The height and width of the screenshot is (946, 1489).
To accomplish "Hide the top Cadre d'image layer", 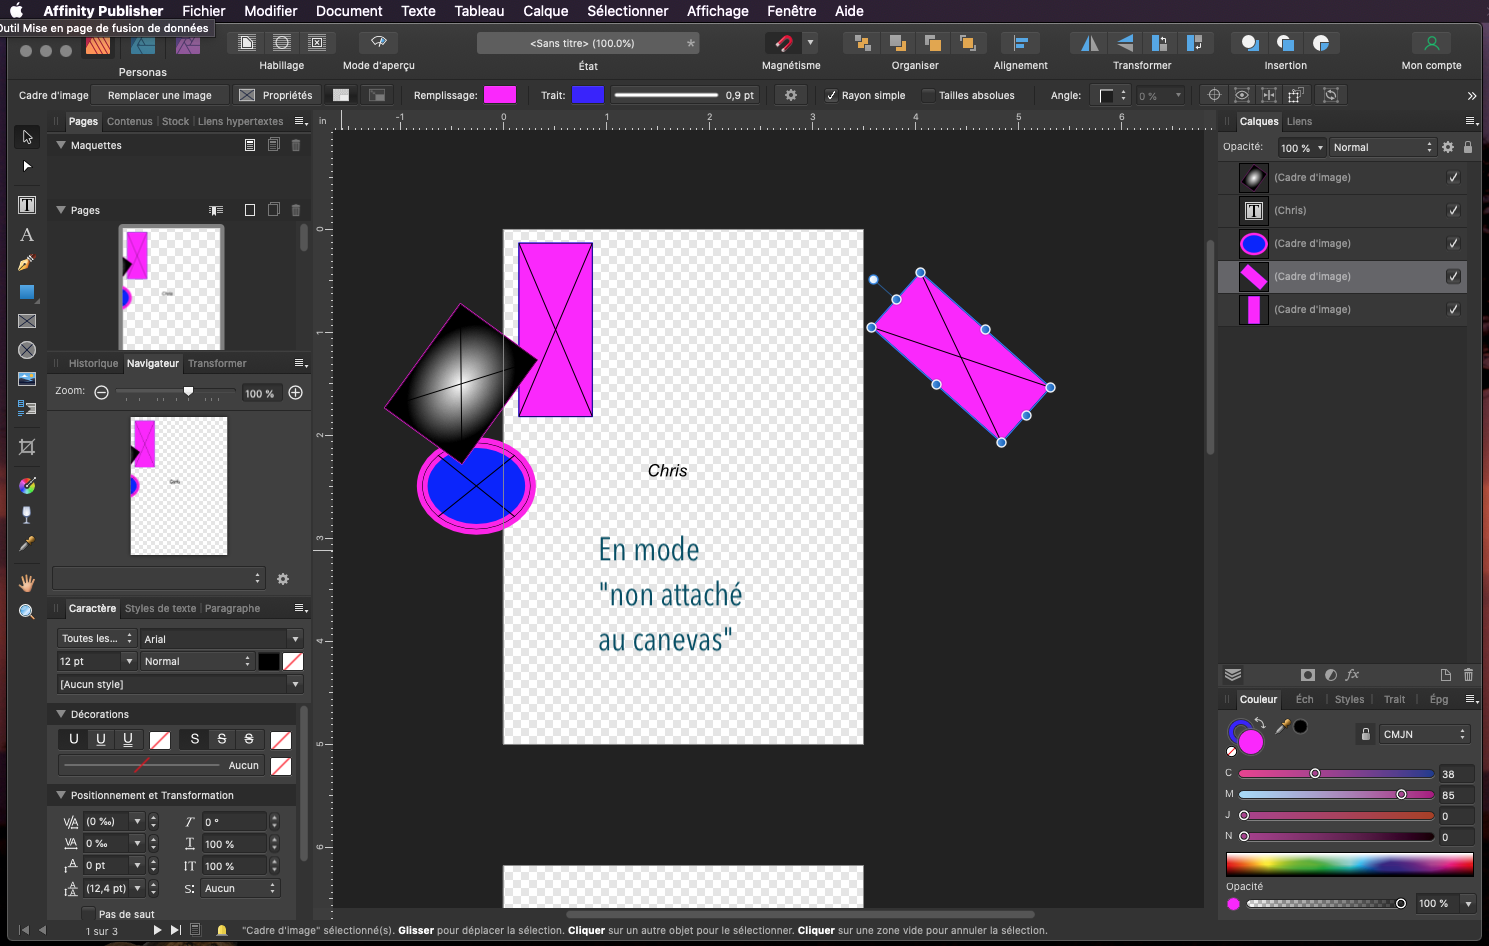I will point(1453,177).
